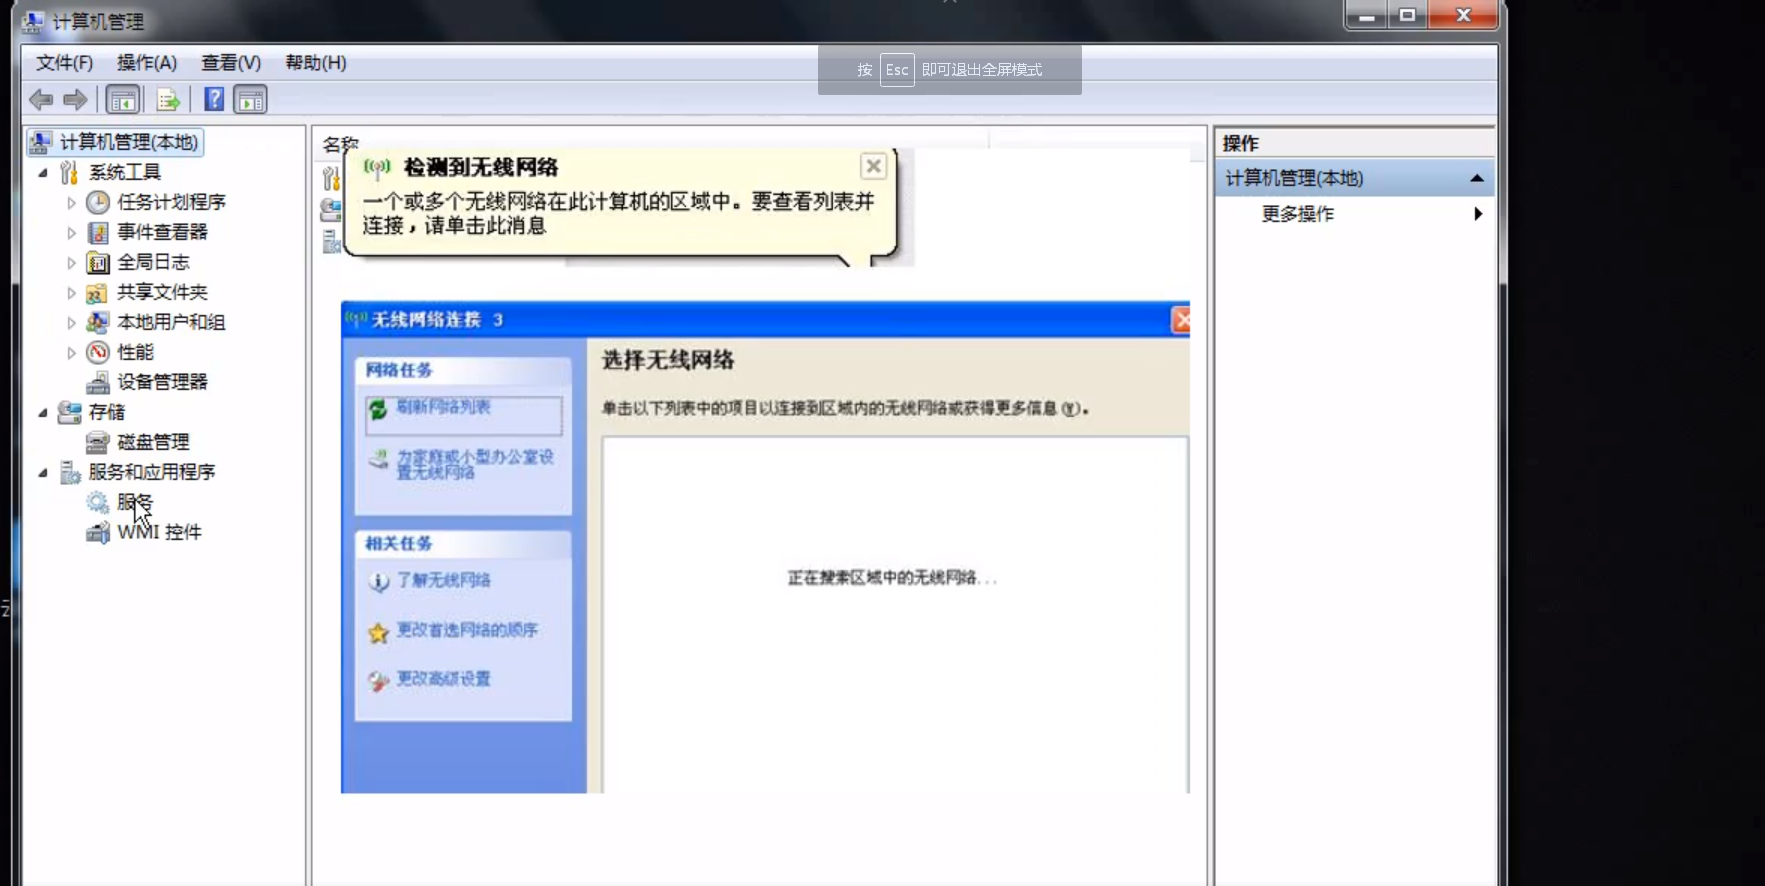The image size is (1765, 886).
Task: Toggle the show/hide action pane toolbar icon
Action: (x=250, y=99)
